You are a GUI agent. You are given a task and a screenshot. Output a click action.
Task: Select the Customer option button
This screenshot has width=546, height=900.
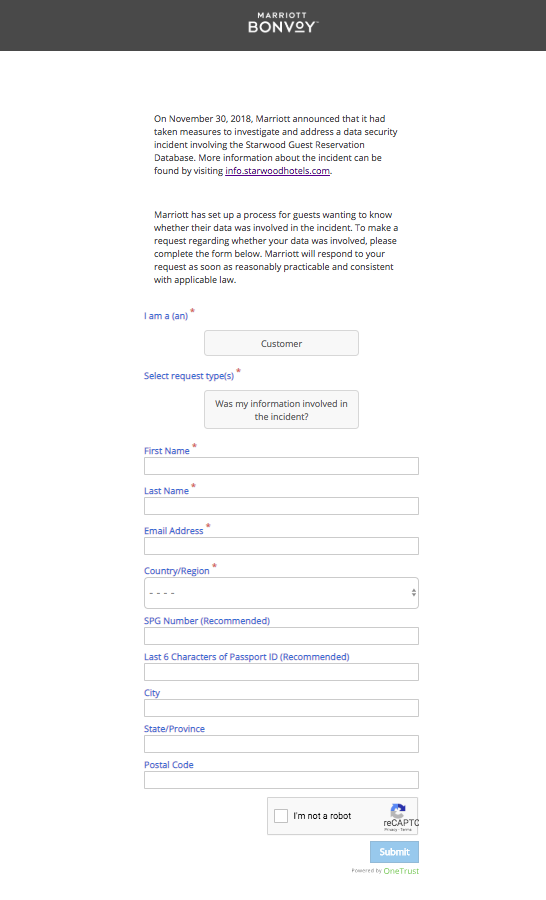coord(281,343)
